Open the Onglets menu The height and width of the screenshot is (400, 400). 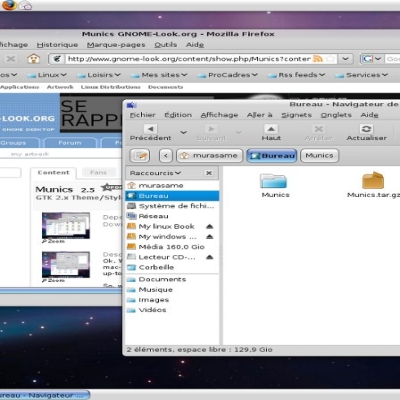tap(336, 115)
